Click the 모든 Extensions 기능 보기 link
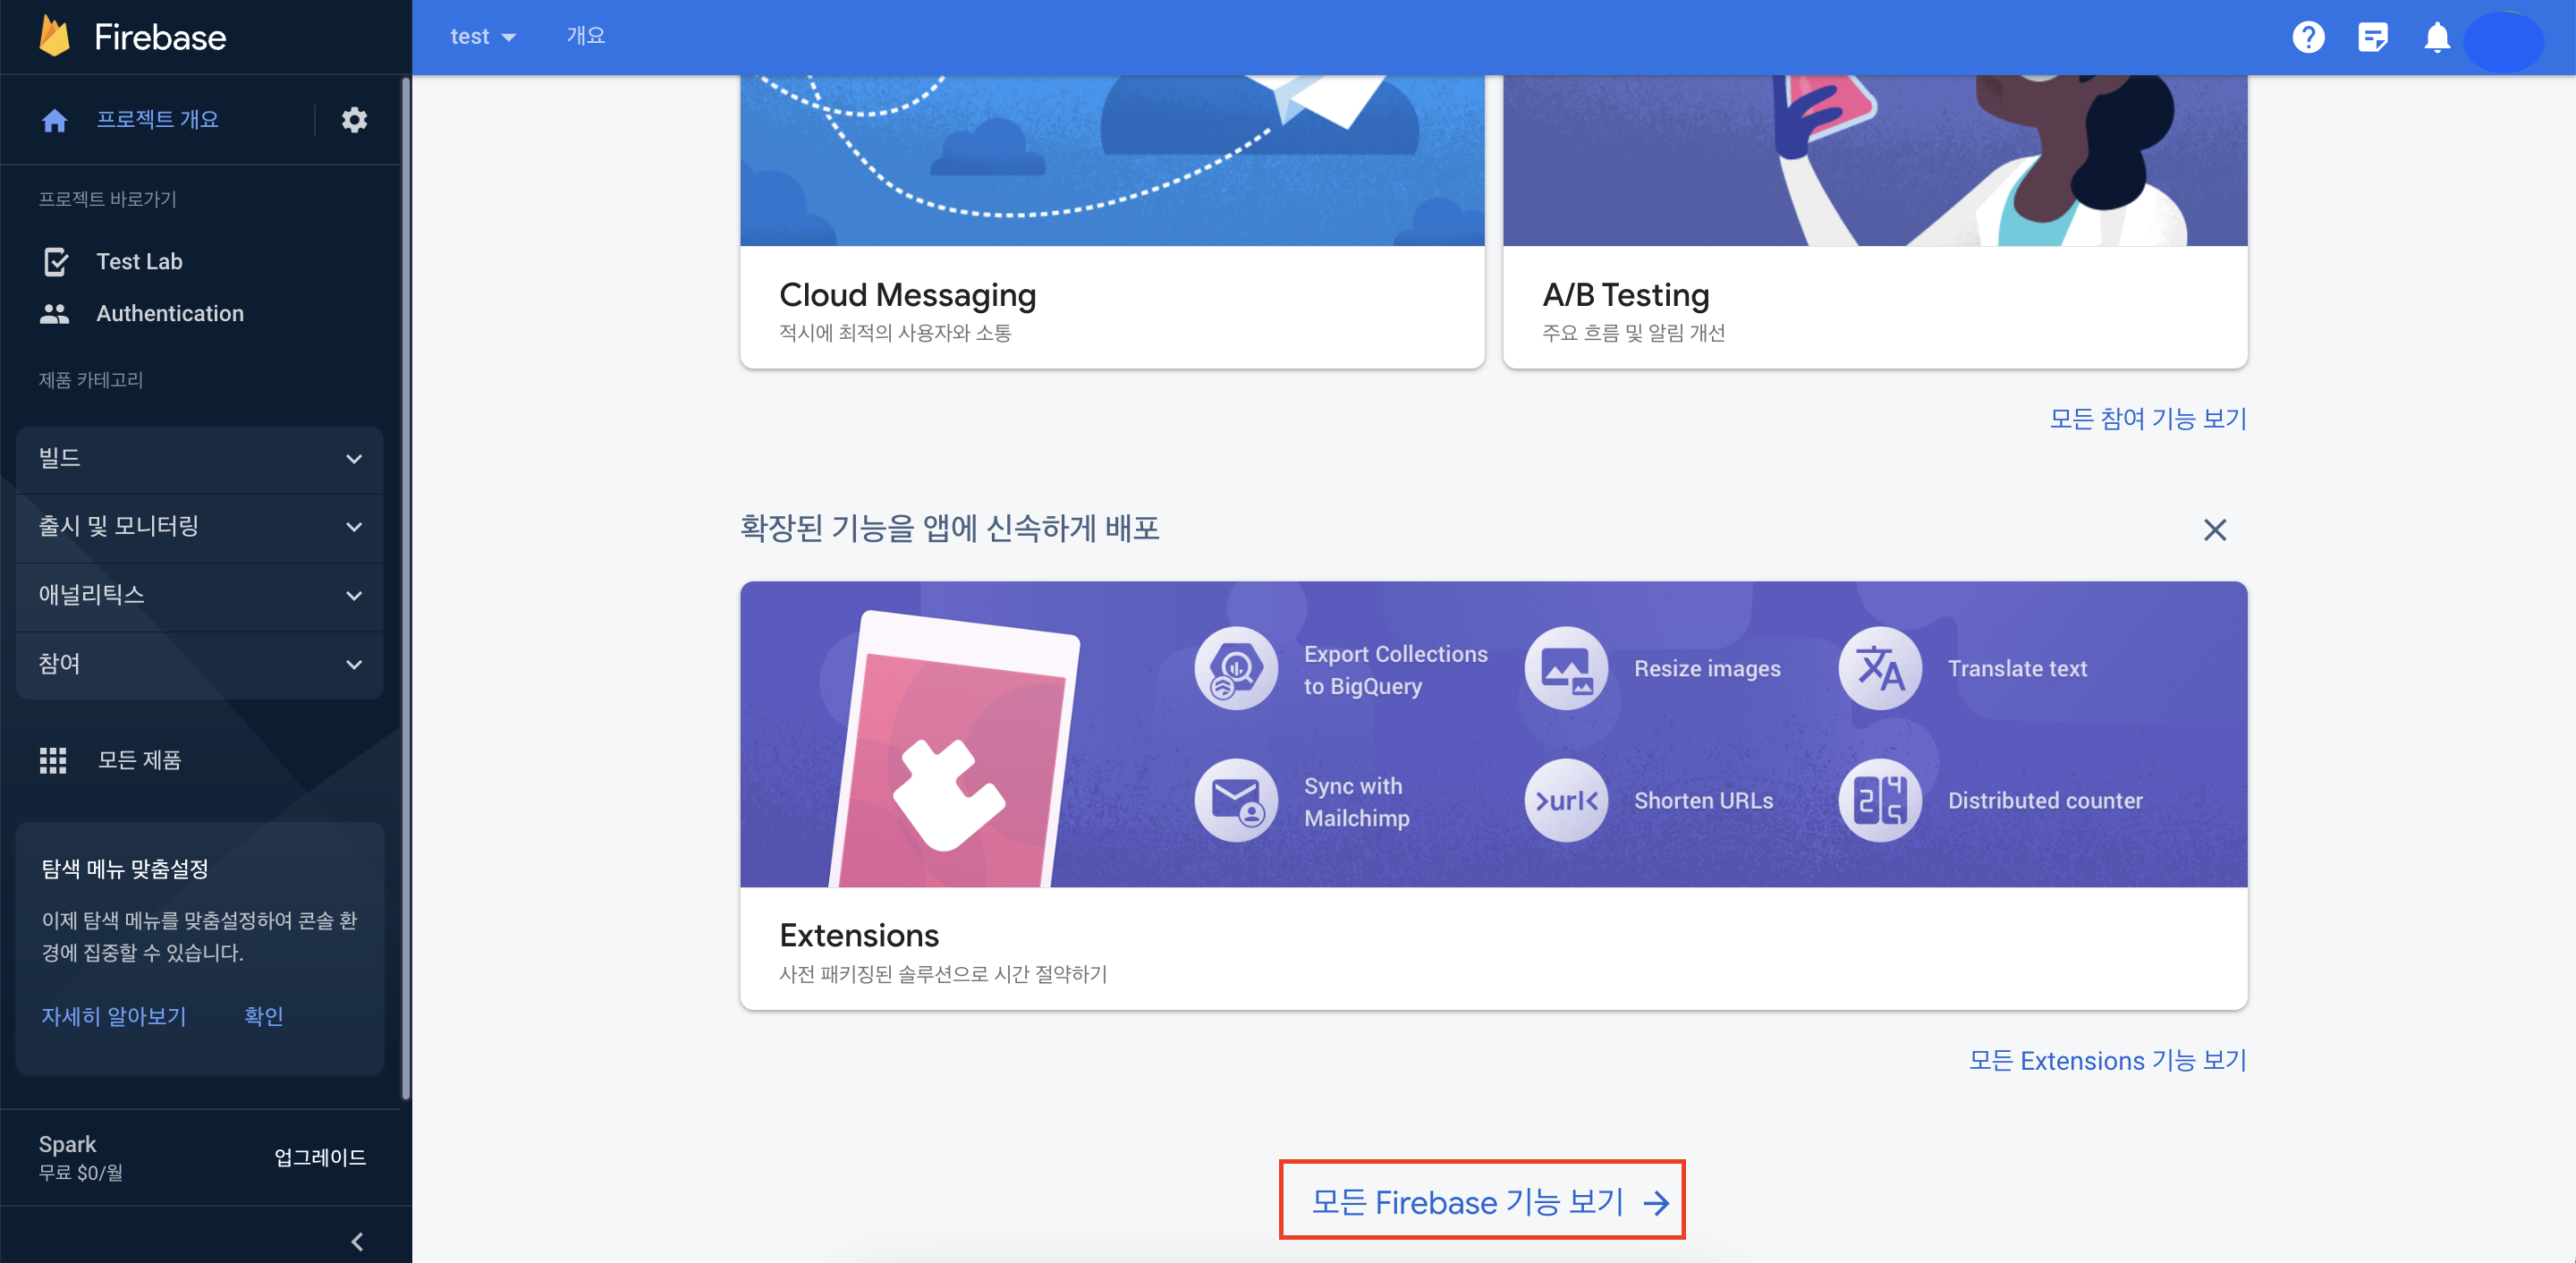 (2108, 1061)
